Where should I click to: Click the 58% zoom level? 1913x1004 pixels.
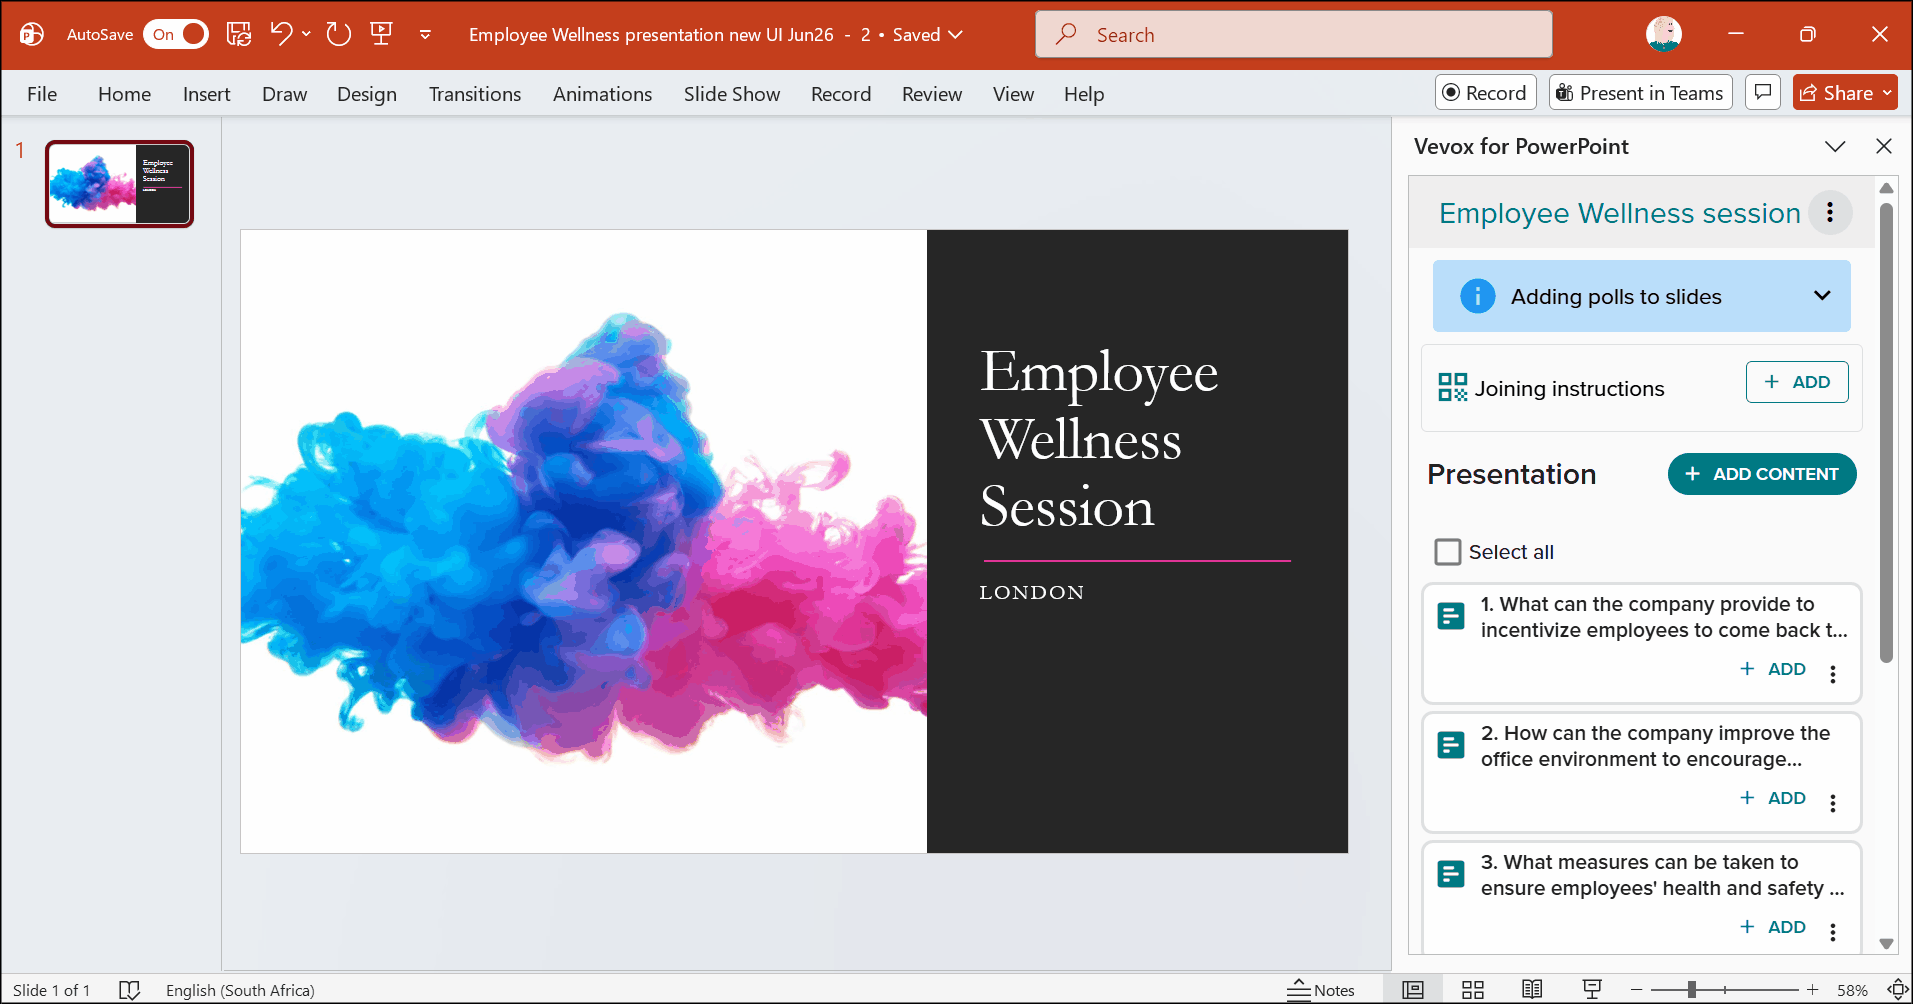coord(1852,990)
